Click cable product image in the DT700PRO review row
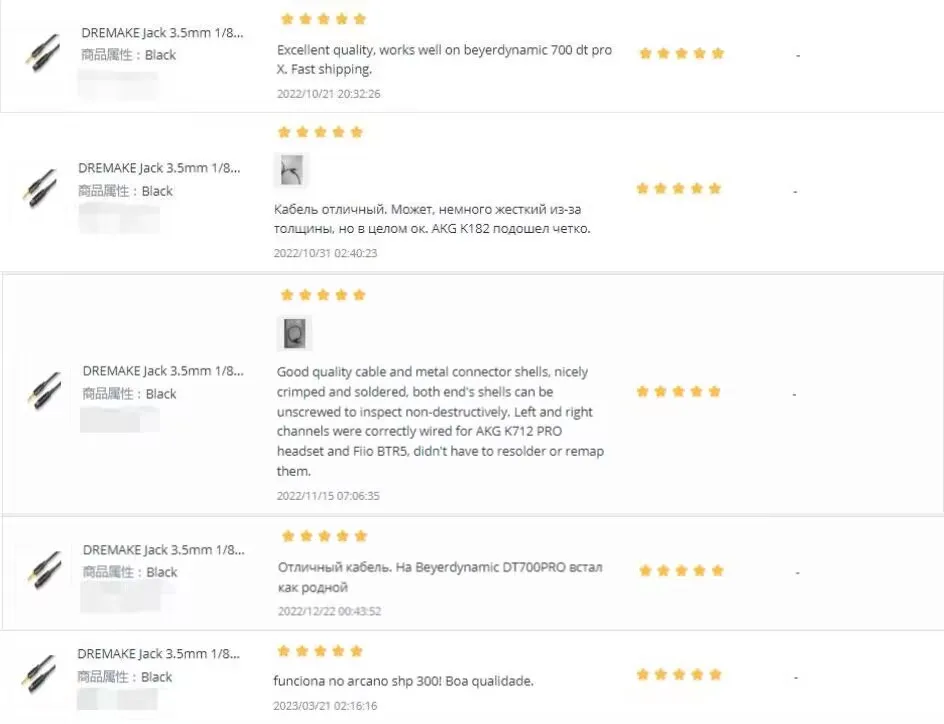This screenshot has width=944, height=724. pyautogui.click(x=43, y=568)
